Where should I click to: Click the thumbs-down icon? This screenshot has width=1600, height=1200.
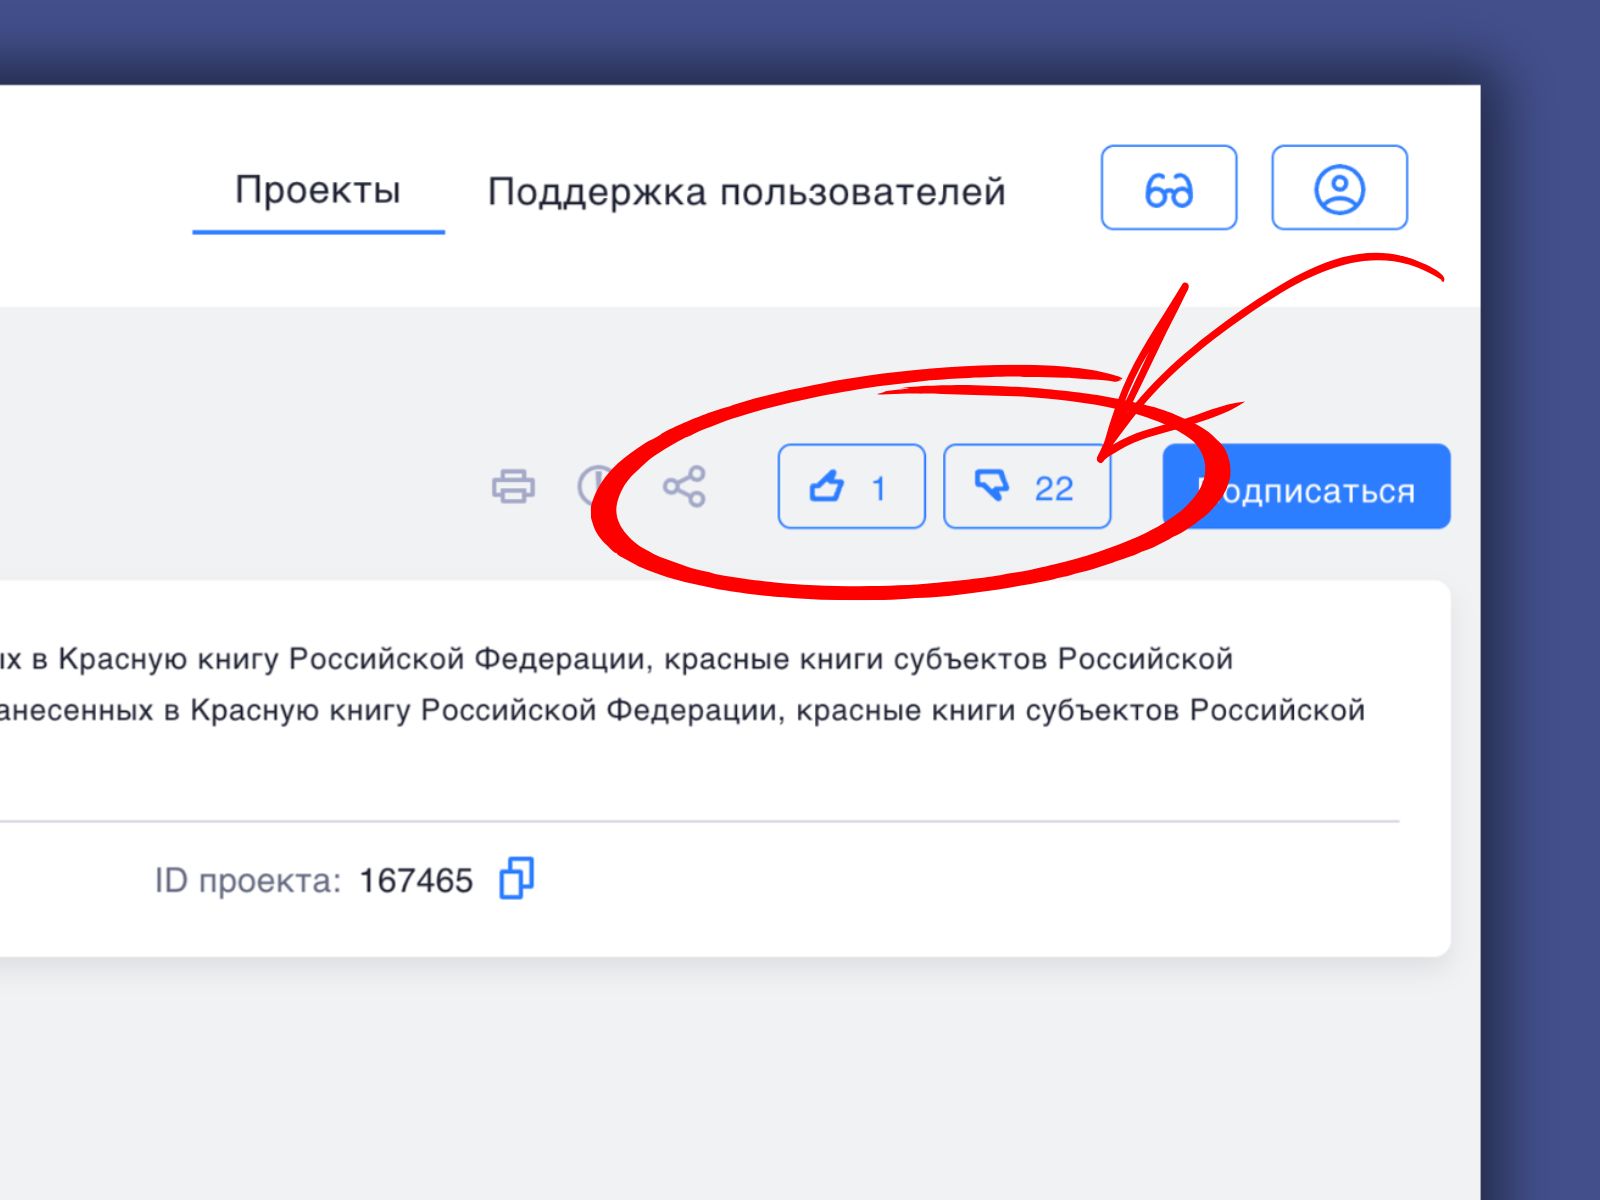[x=992, y=486]
